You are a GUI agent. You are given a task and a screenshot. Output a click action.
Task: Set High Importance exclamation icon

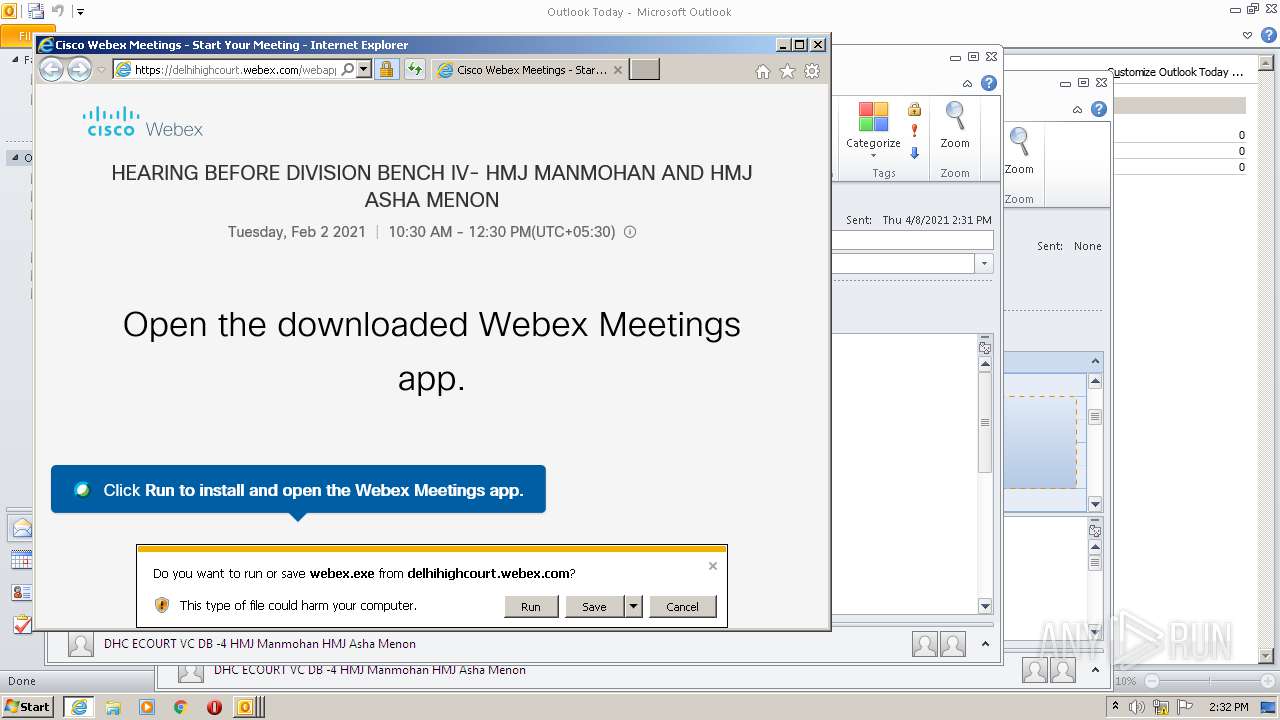coord(914,131)
